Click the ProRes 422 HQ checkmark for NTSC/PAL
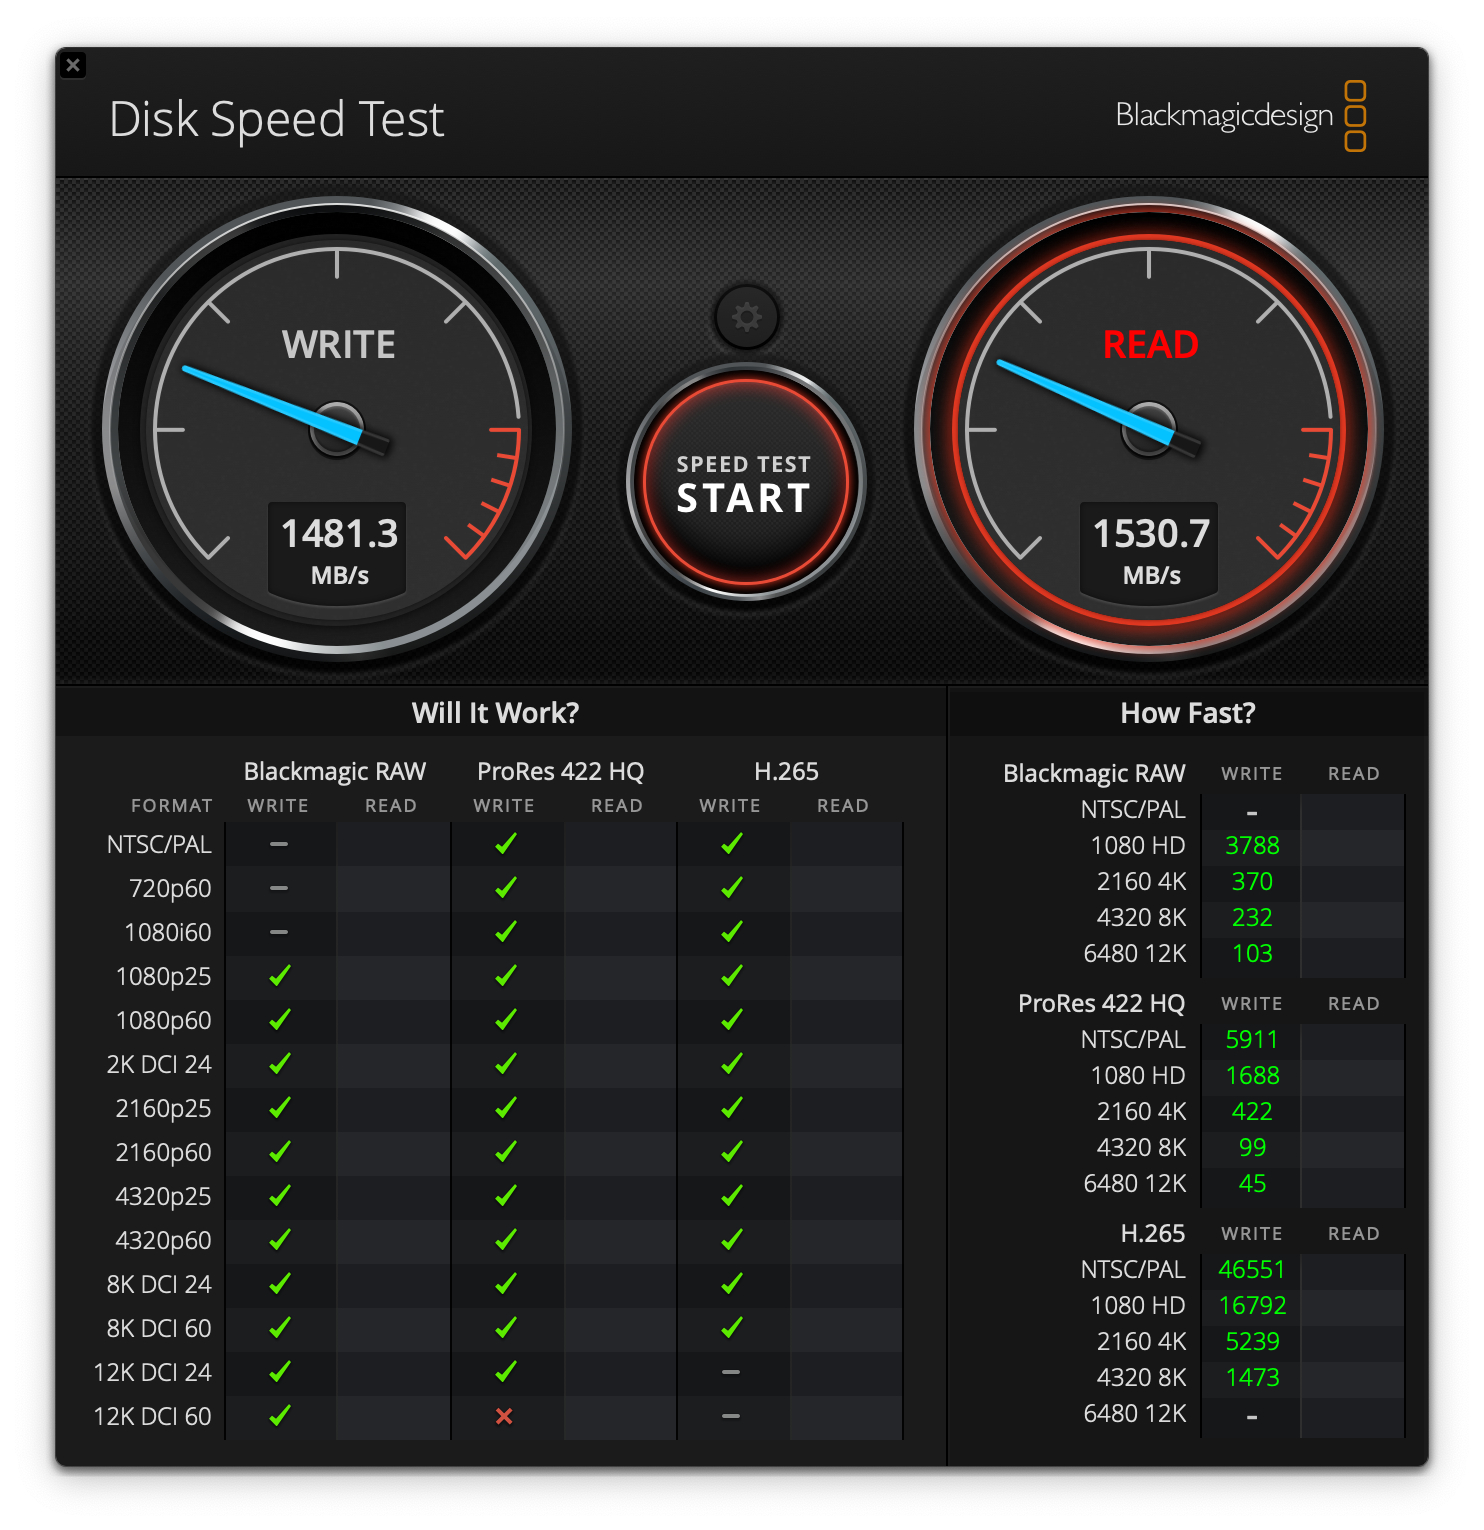The height and width of the screenshot is (1530, 1484). pos(506,843)
